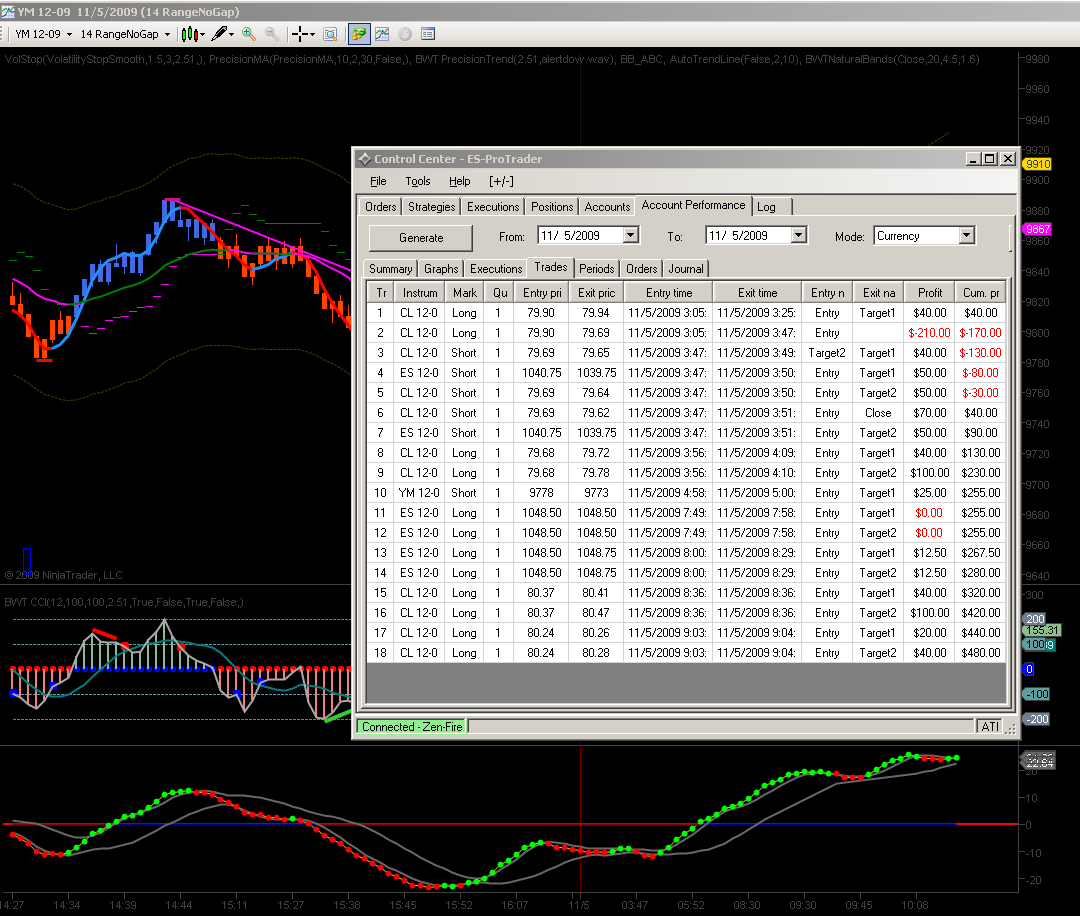This screenshot has height=916, width=1080.
Task: Open the Journal sub-tab
Action: click(x=686, y=269)
